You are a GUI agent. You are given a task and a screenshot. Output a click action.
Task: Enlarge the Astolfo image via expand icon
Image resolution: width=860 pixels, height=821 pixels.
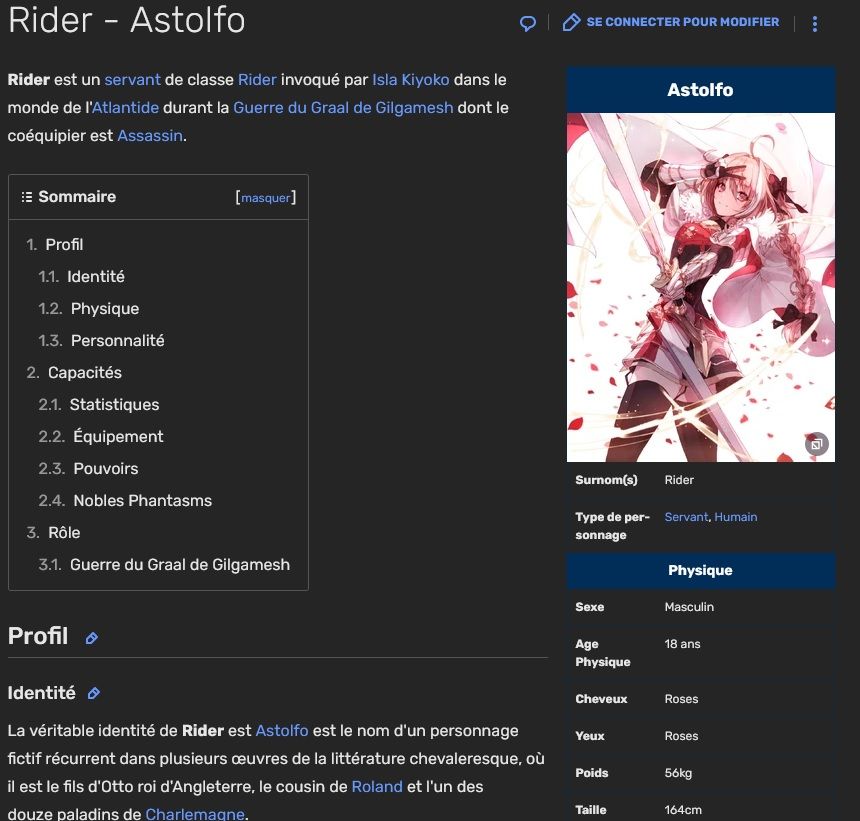point(816,444)
